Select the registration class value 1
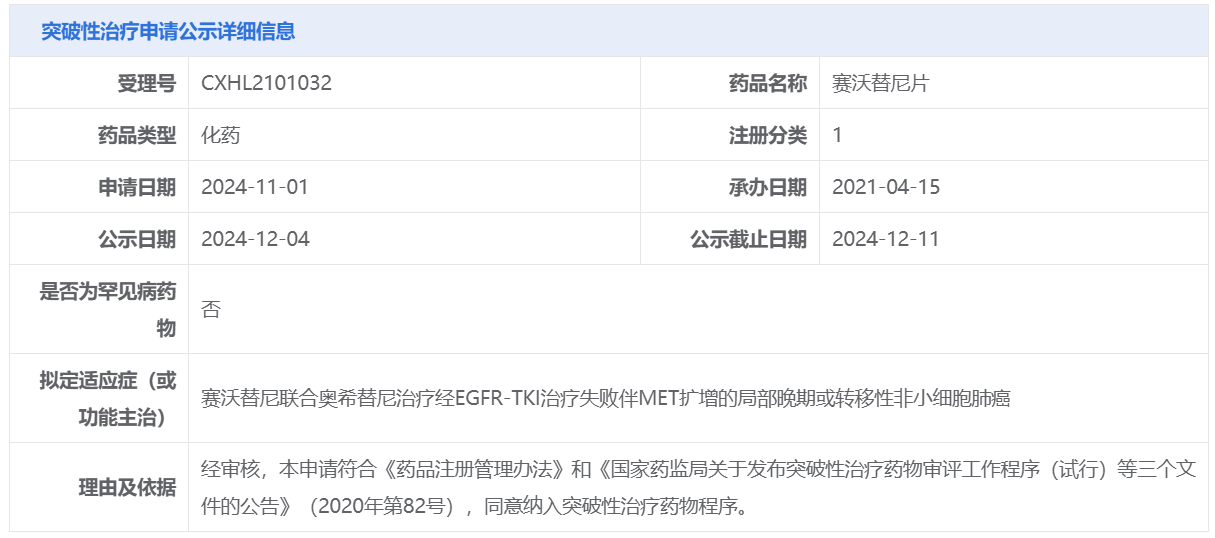This screenshot has width=1215, height=538. point(838,135)
